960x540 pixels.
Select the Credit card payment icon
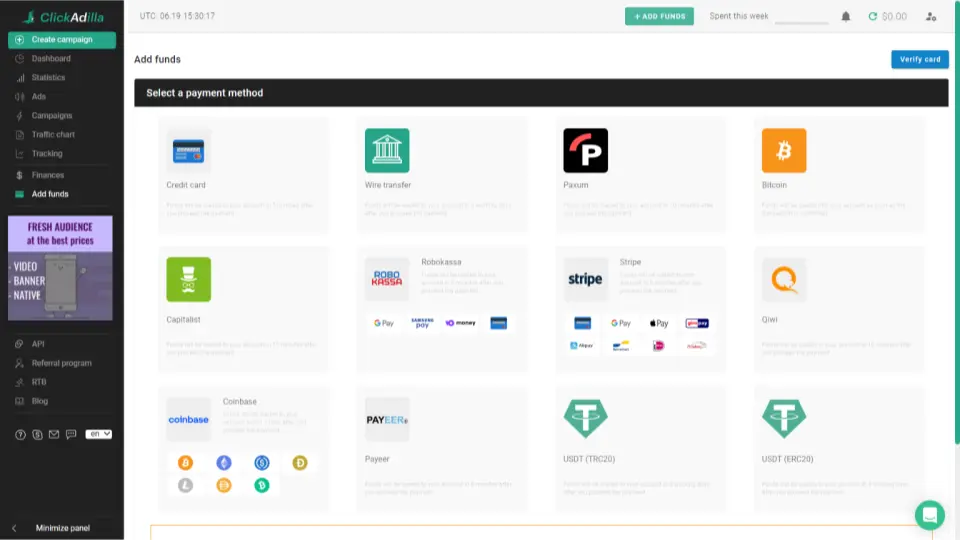click(x=189, y=151)
